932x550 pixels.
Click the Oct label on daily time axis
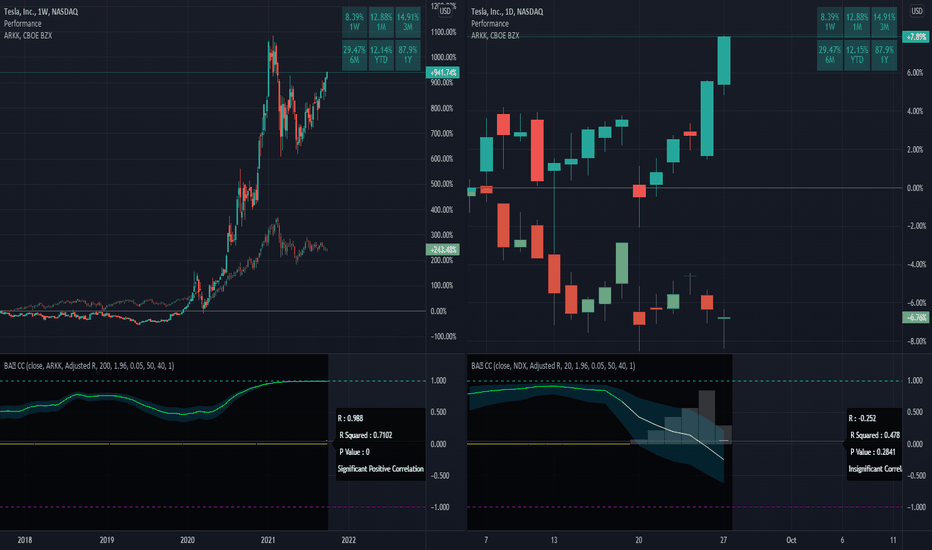[x=791, y=540]
